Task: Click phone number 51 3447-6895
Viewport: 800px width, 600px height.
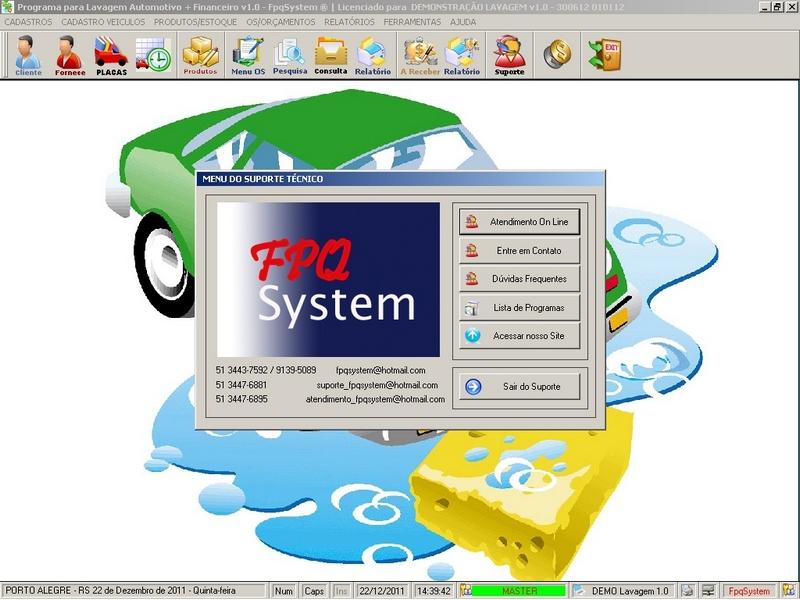Action: click(x=241, y=399)
